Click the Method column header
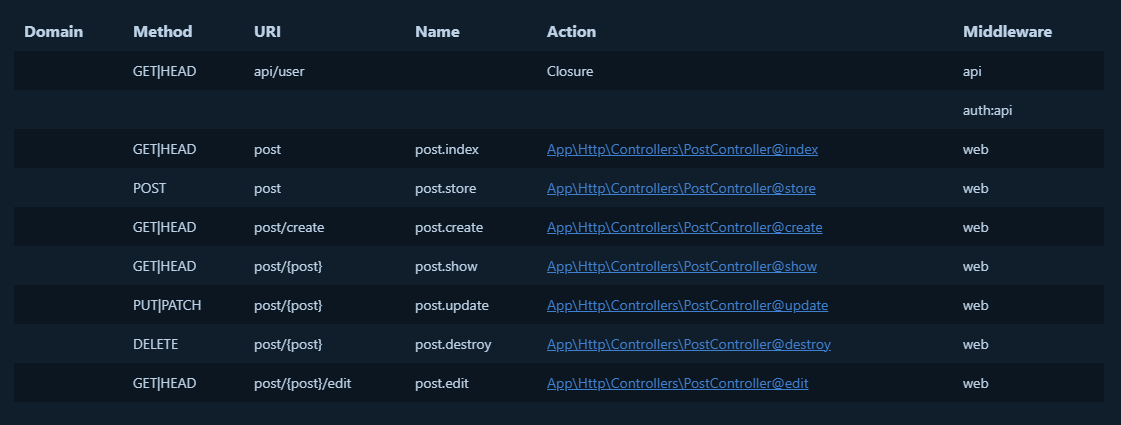Image resolution: width=1121 pixels, height=425 pixels. [x=162, y=32]
